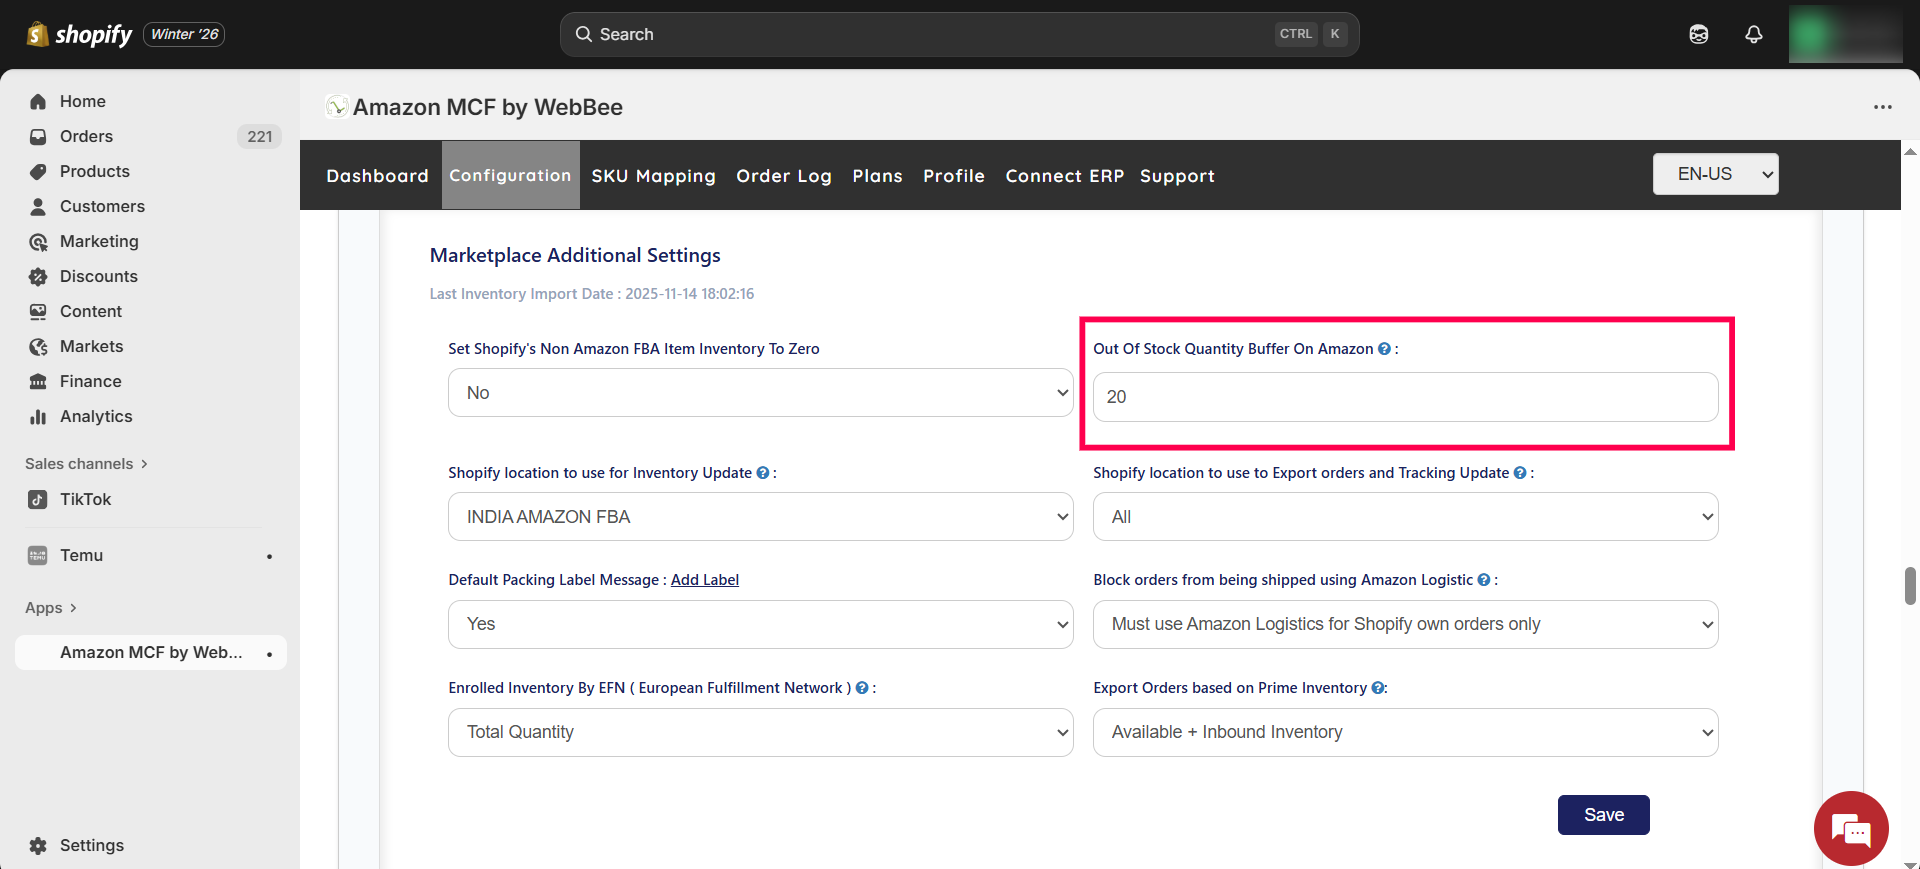Screen dimensions: 1920x869
Task: Click the notifications bell icon
Action: 1753,34
